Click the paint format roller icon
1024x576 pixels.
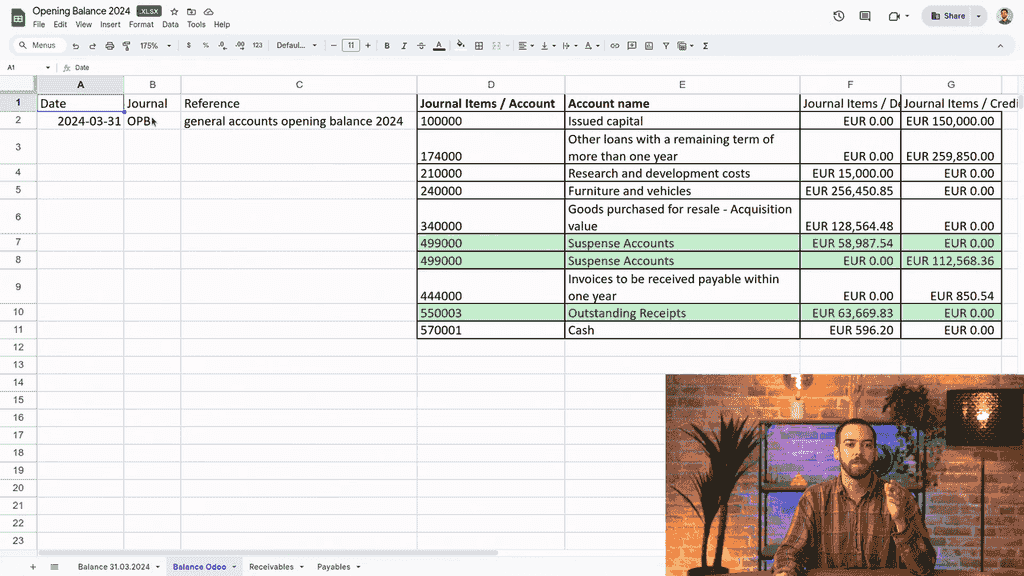(x=126, y=46)
